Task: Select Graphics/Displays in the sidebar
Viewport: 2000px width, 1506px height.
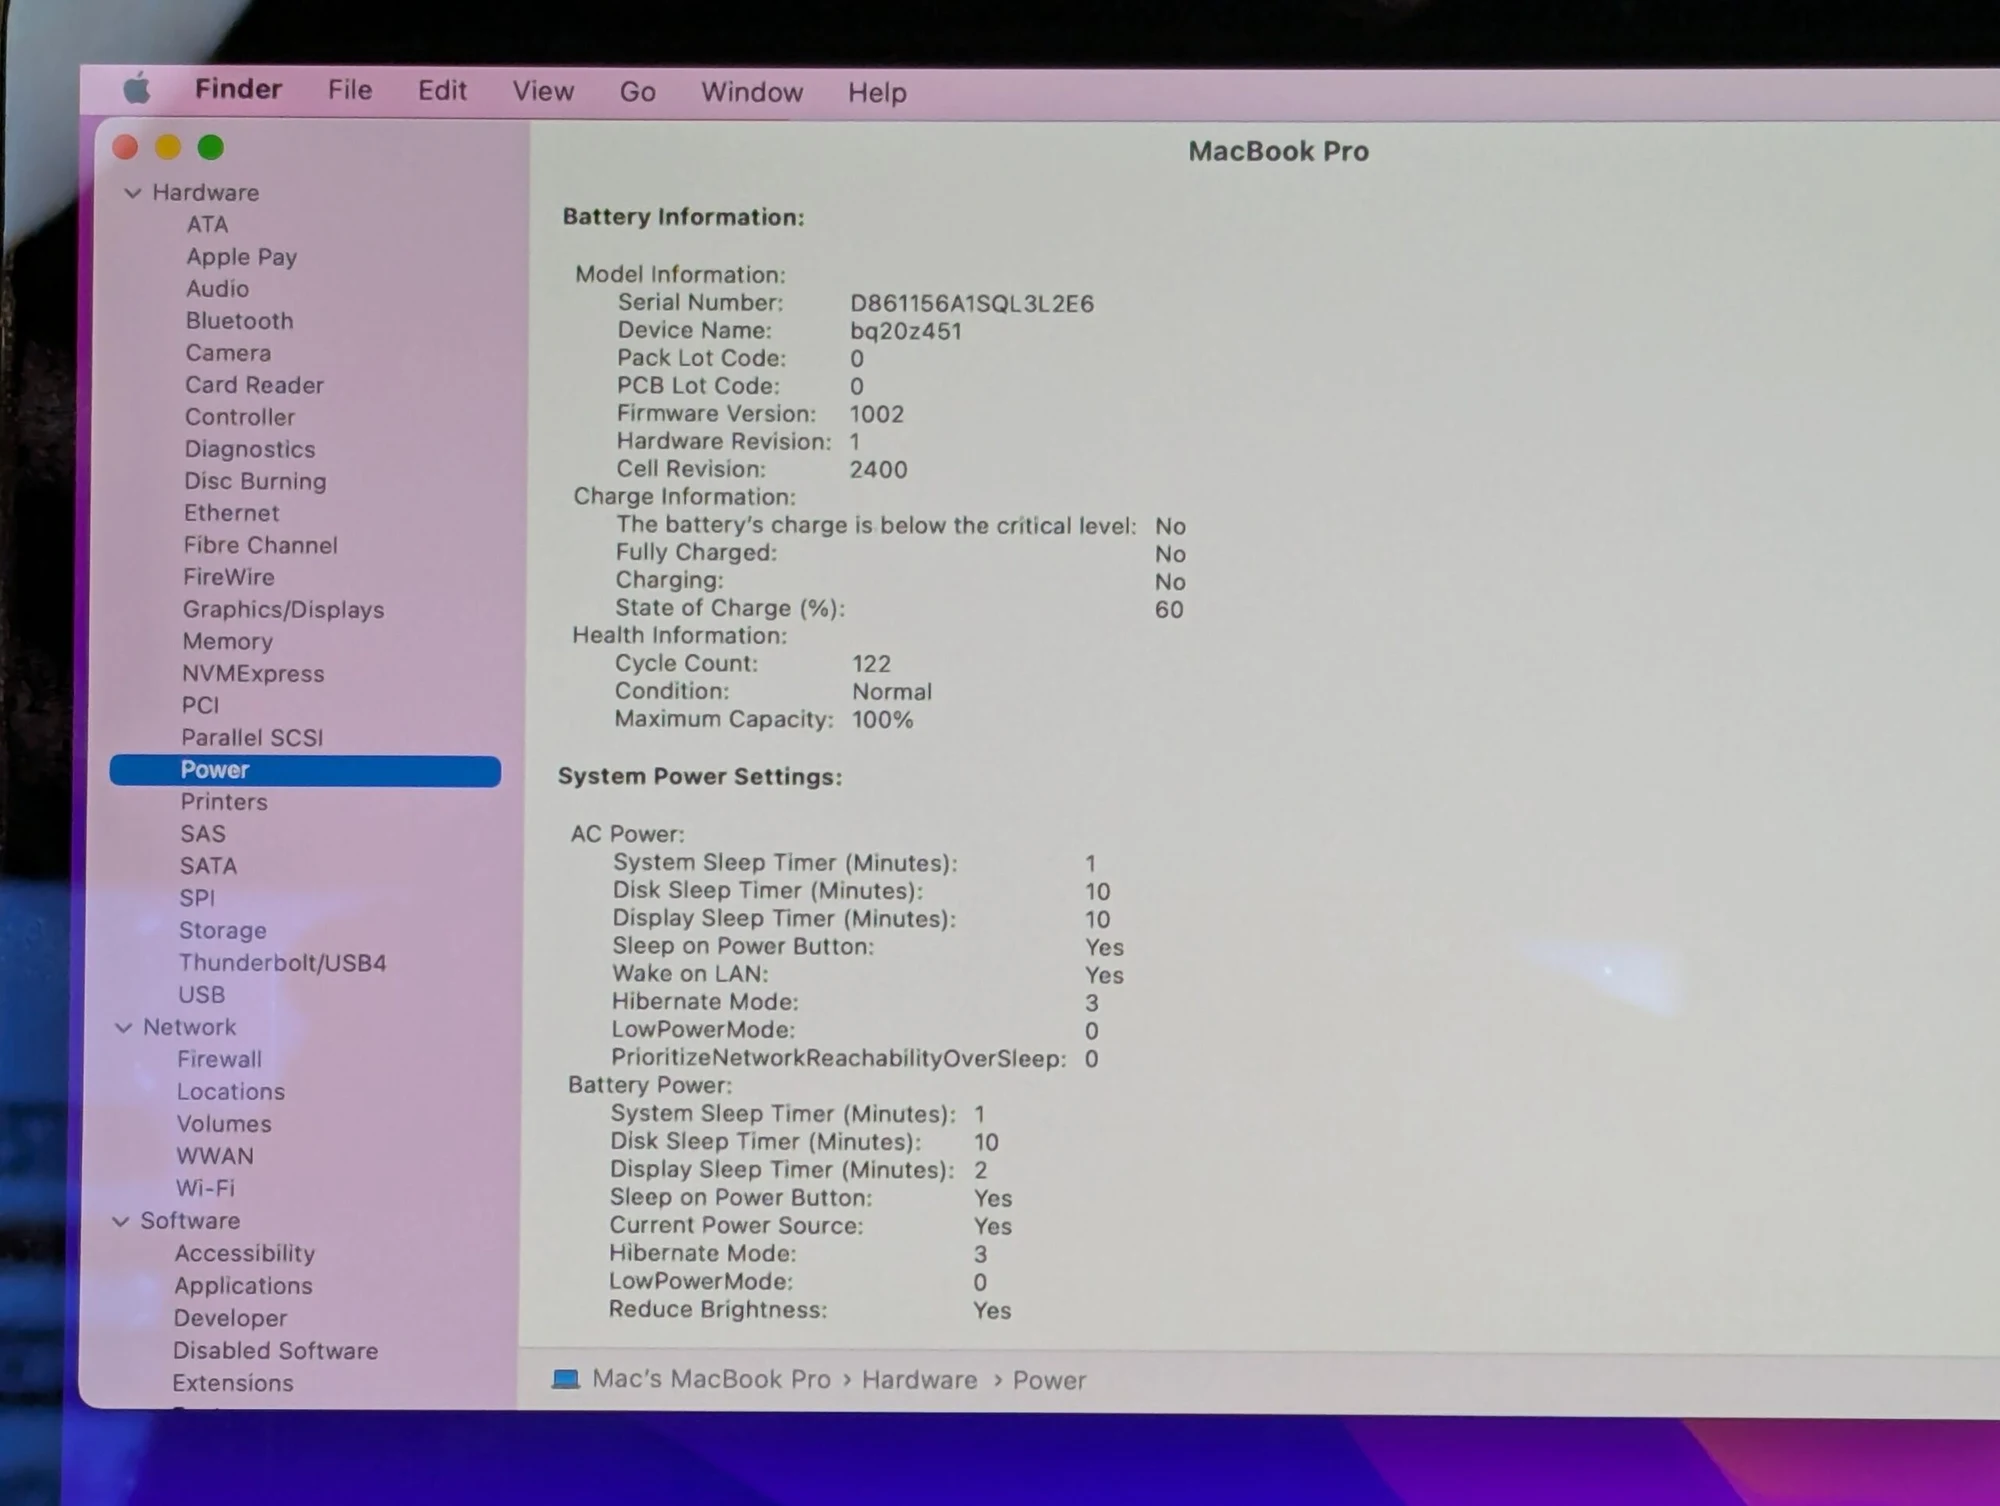Action: pos(283,610)
